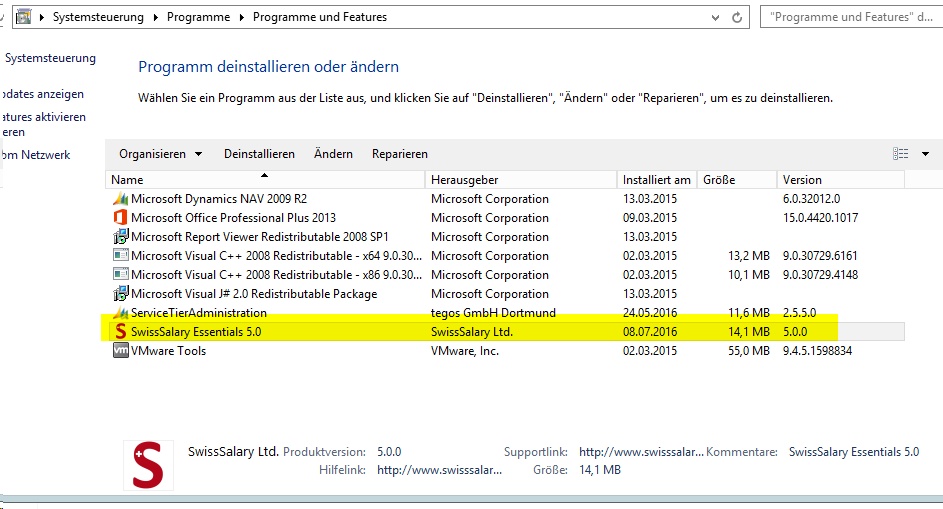Click the Report Viewer Redistributable installer icon
Image resolution: width=943 pixels, height=509 pixels.
[x=120, y=237]
